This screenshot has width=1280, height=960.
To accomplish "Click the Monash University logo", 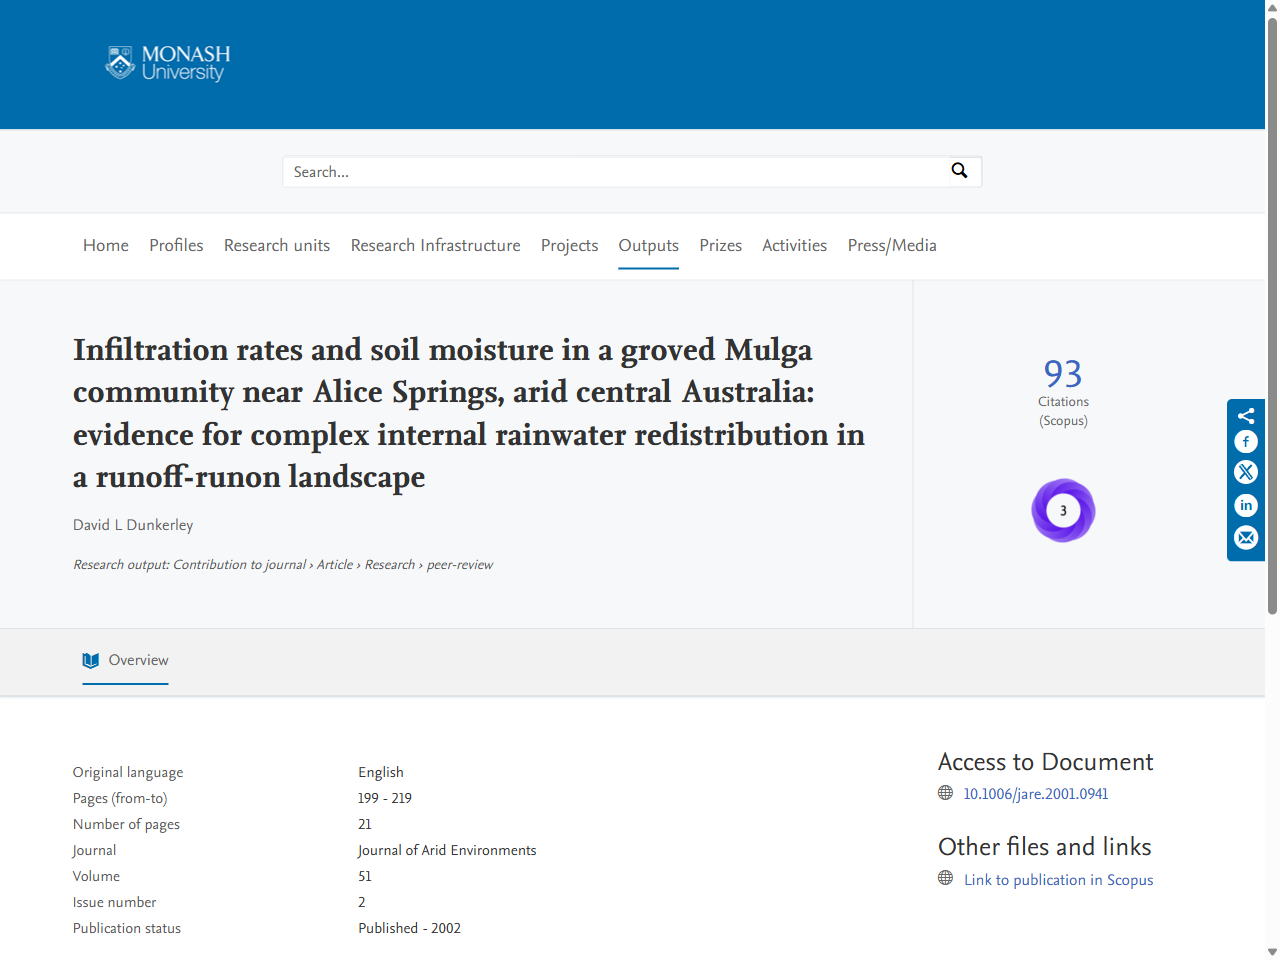I will tap(168, 63).
